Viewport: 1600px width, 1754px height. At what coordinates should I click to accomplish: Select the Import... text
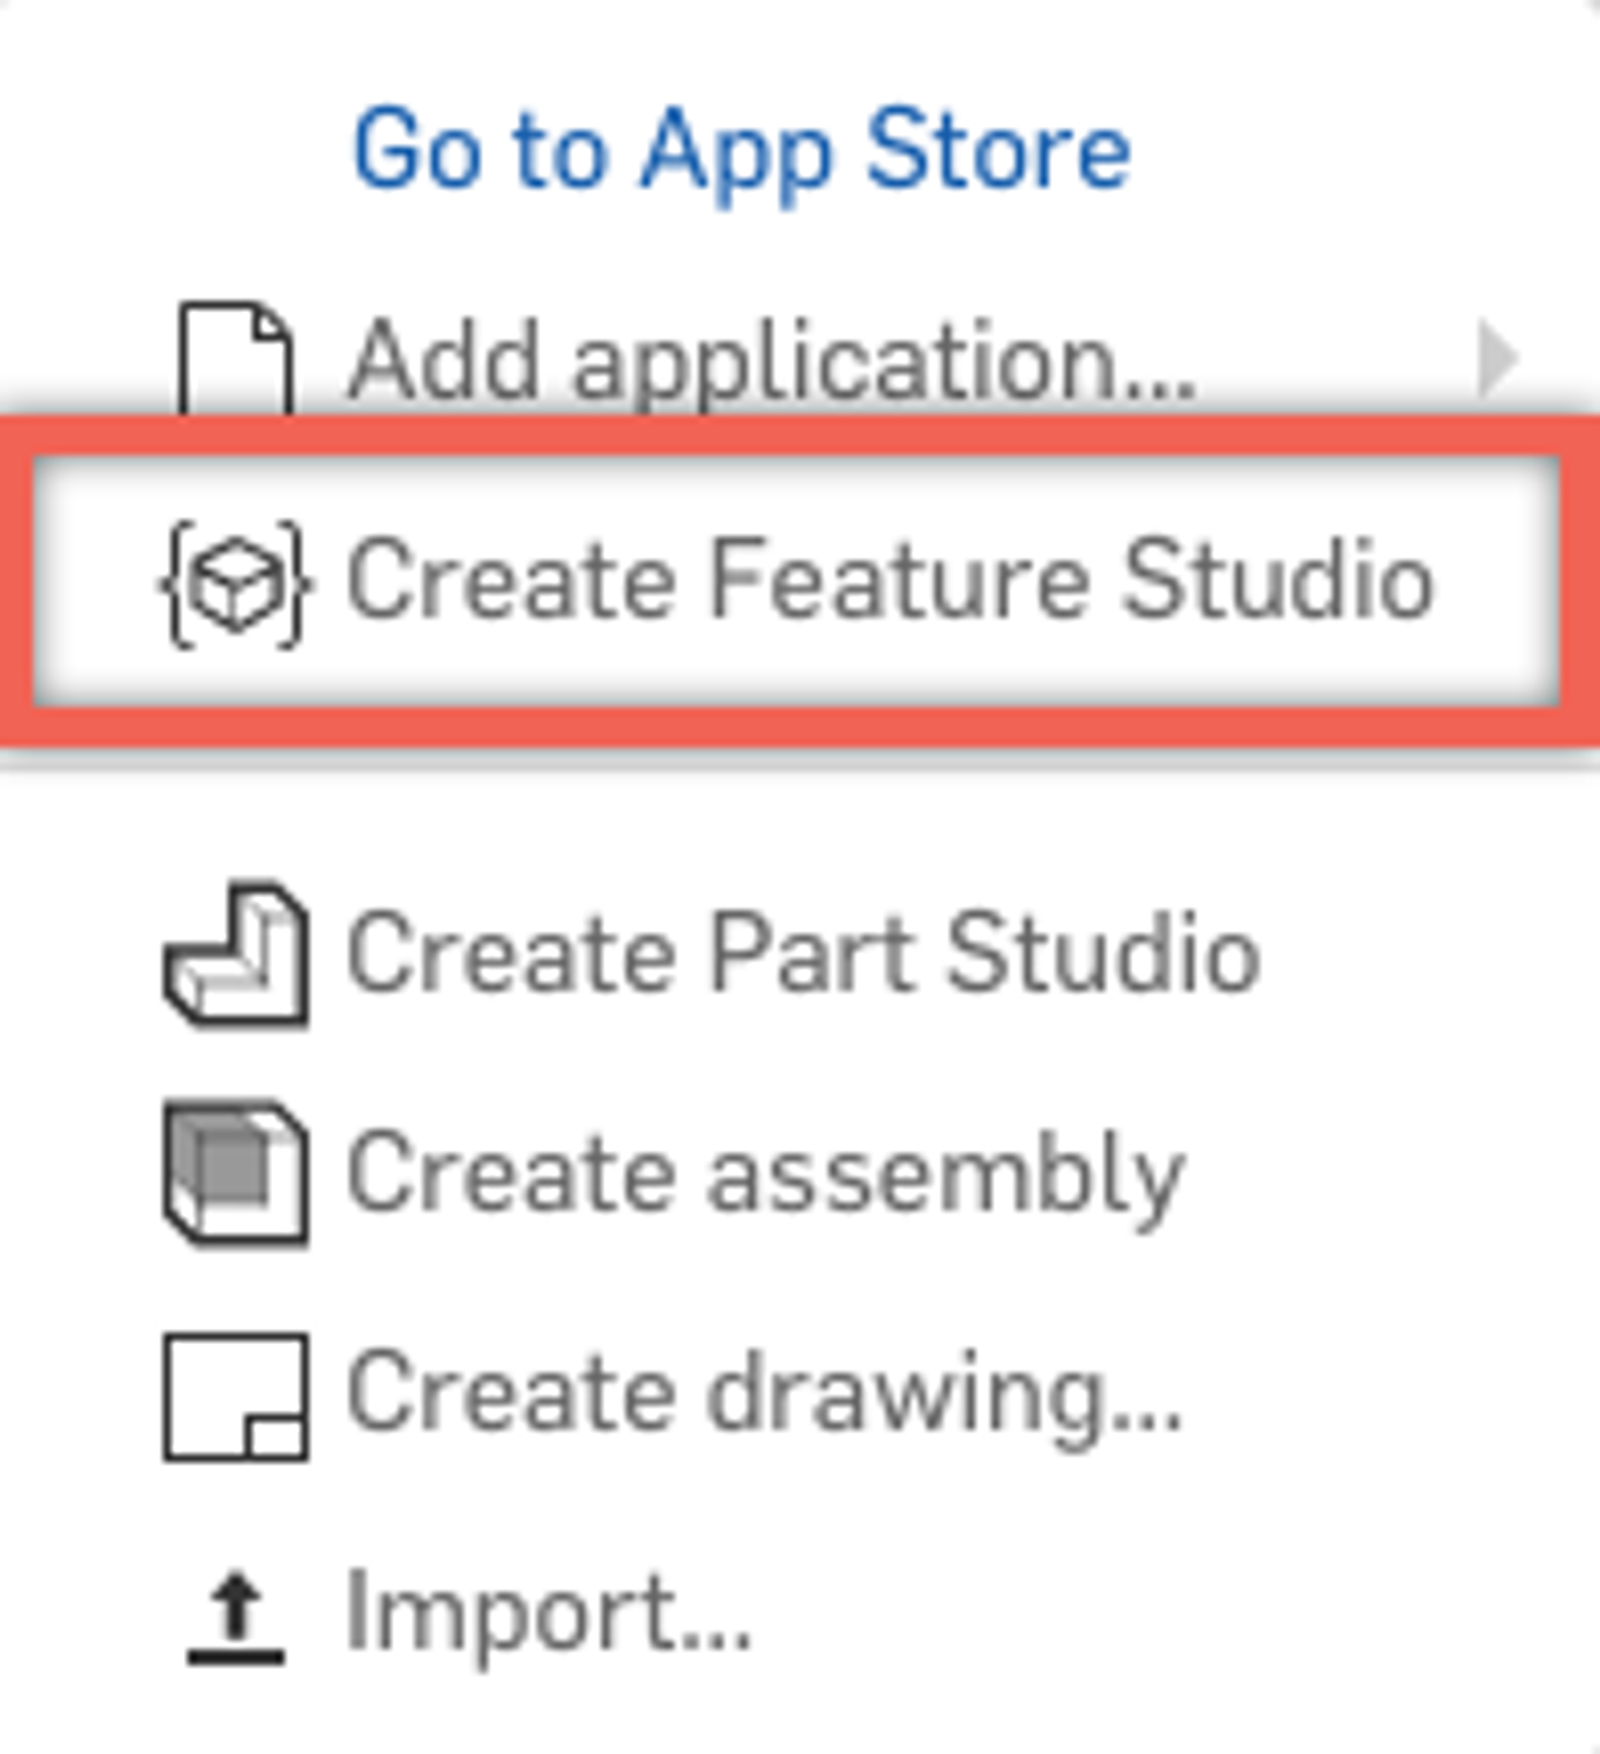point(548,1613)
